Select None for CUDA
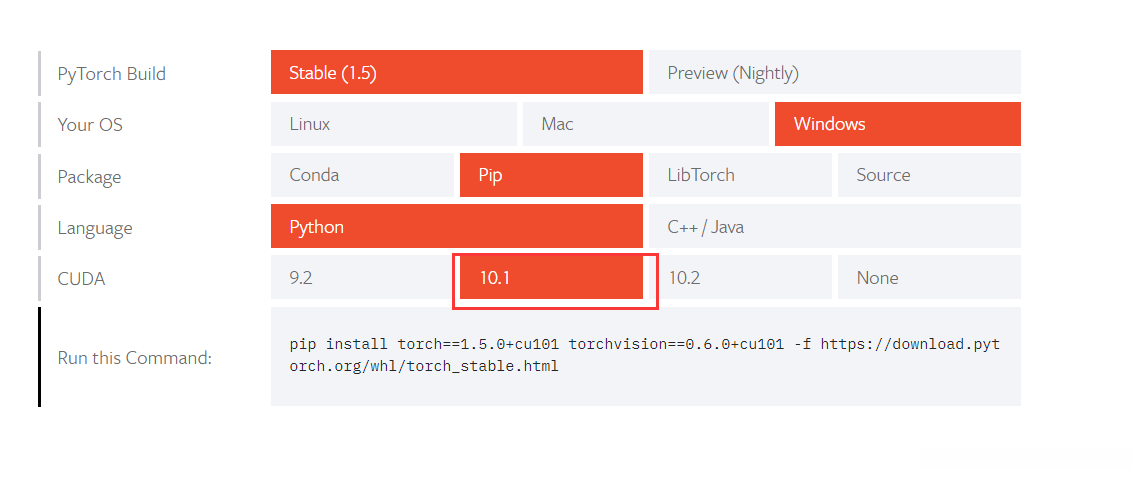Viewport: 1132px width, 477px height. pos(928,278)
